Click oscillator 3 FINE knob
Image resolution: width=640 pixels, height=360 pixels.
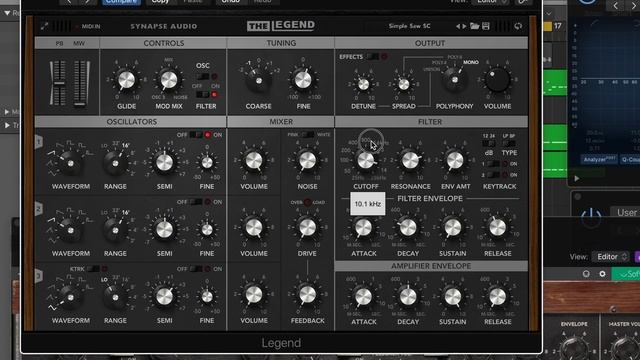[x=207, y=297]
